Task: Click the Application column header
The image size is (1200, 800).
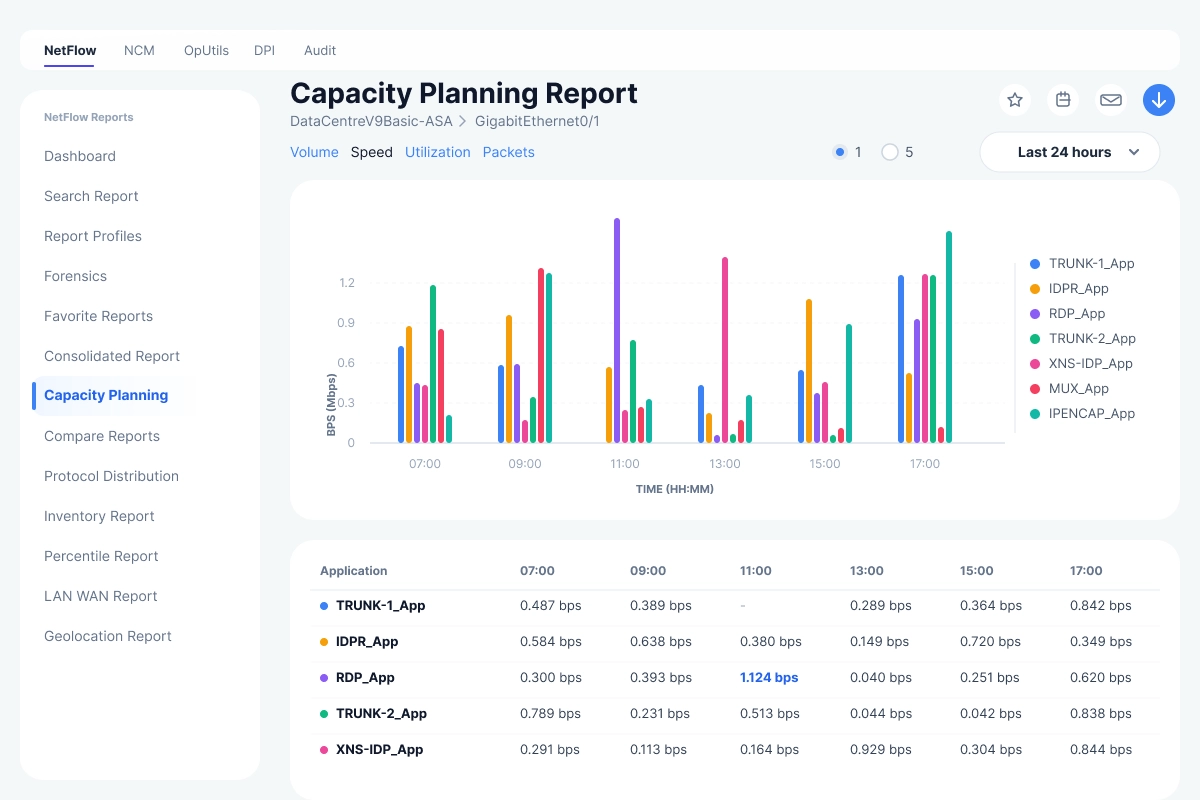Action: tap(353, 571)
